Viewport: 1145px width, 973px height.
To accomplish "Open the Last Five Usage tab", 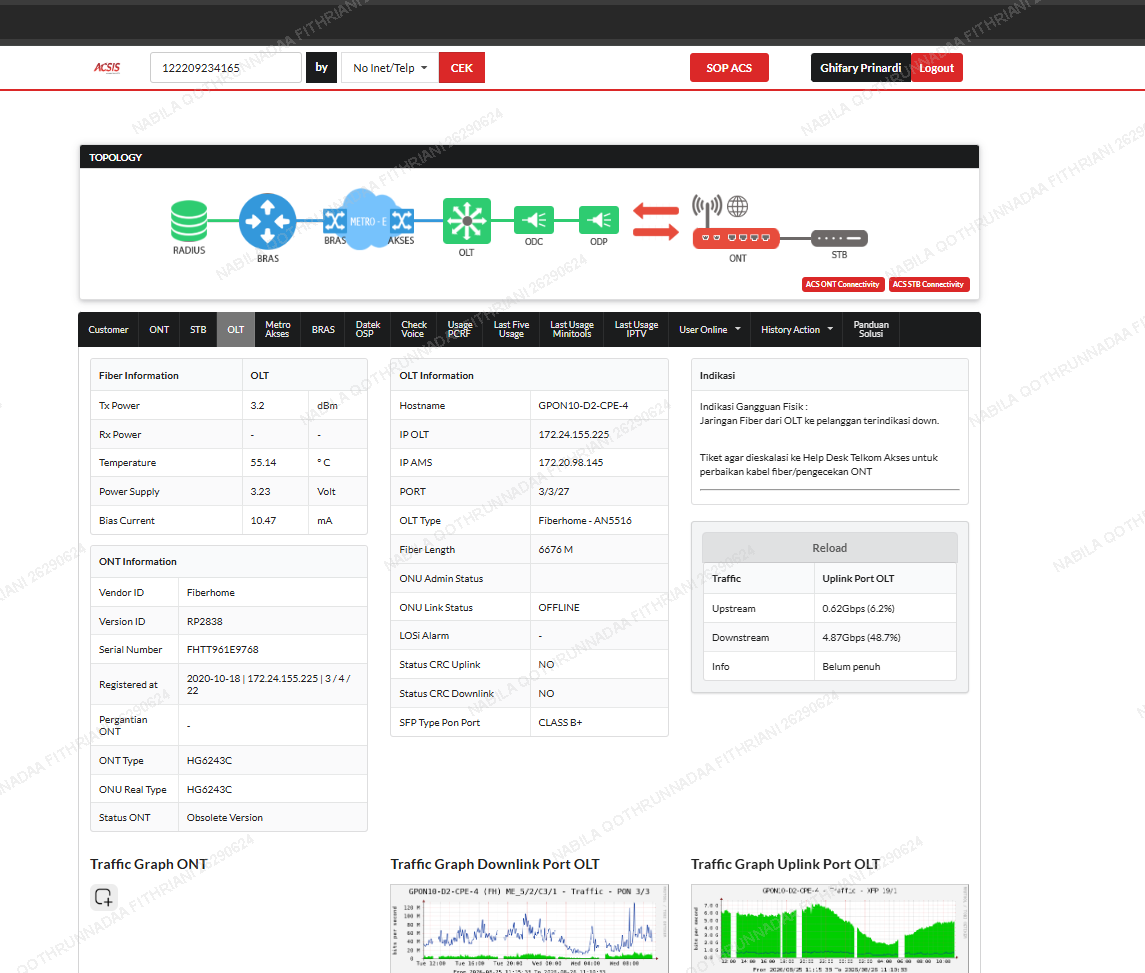I will pyautogui.click(x=511, y=329).
